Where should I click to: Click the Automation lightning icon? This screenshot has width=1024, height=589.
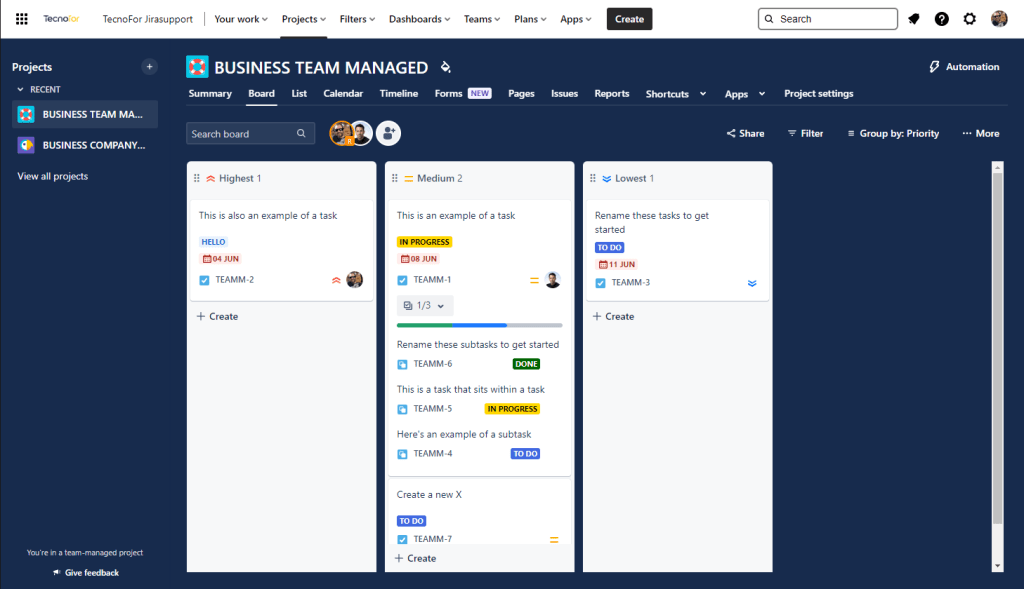tap(935, 67)
